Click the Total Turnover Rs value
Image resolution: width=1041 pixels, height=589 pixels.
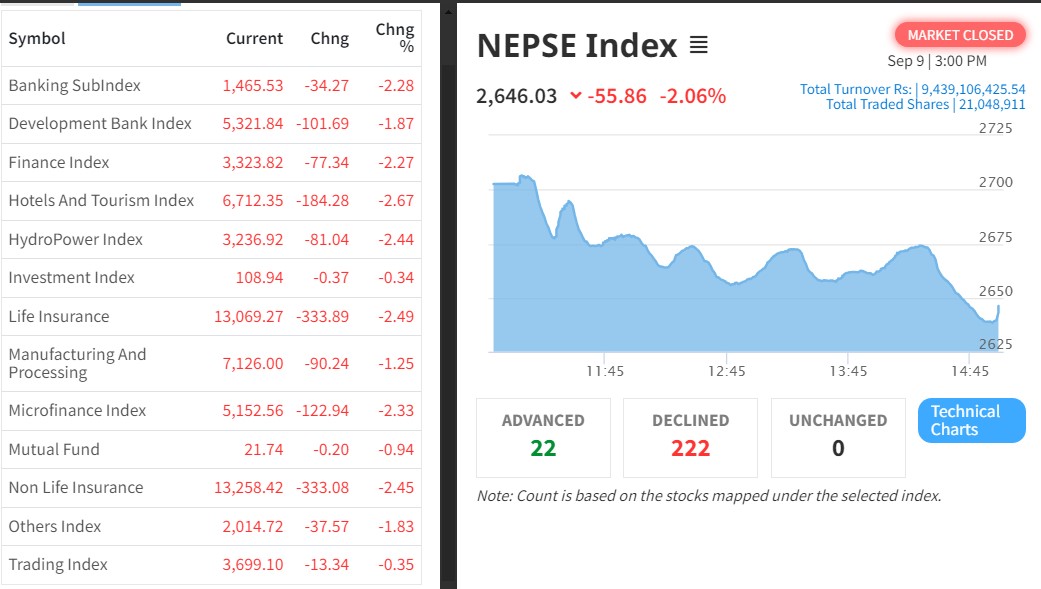tap(973, 89)
